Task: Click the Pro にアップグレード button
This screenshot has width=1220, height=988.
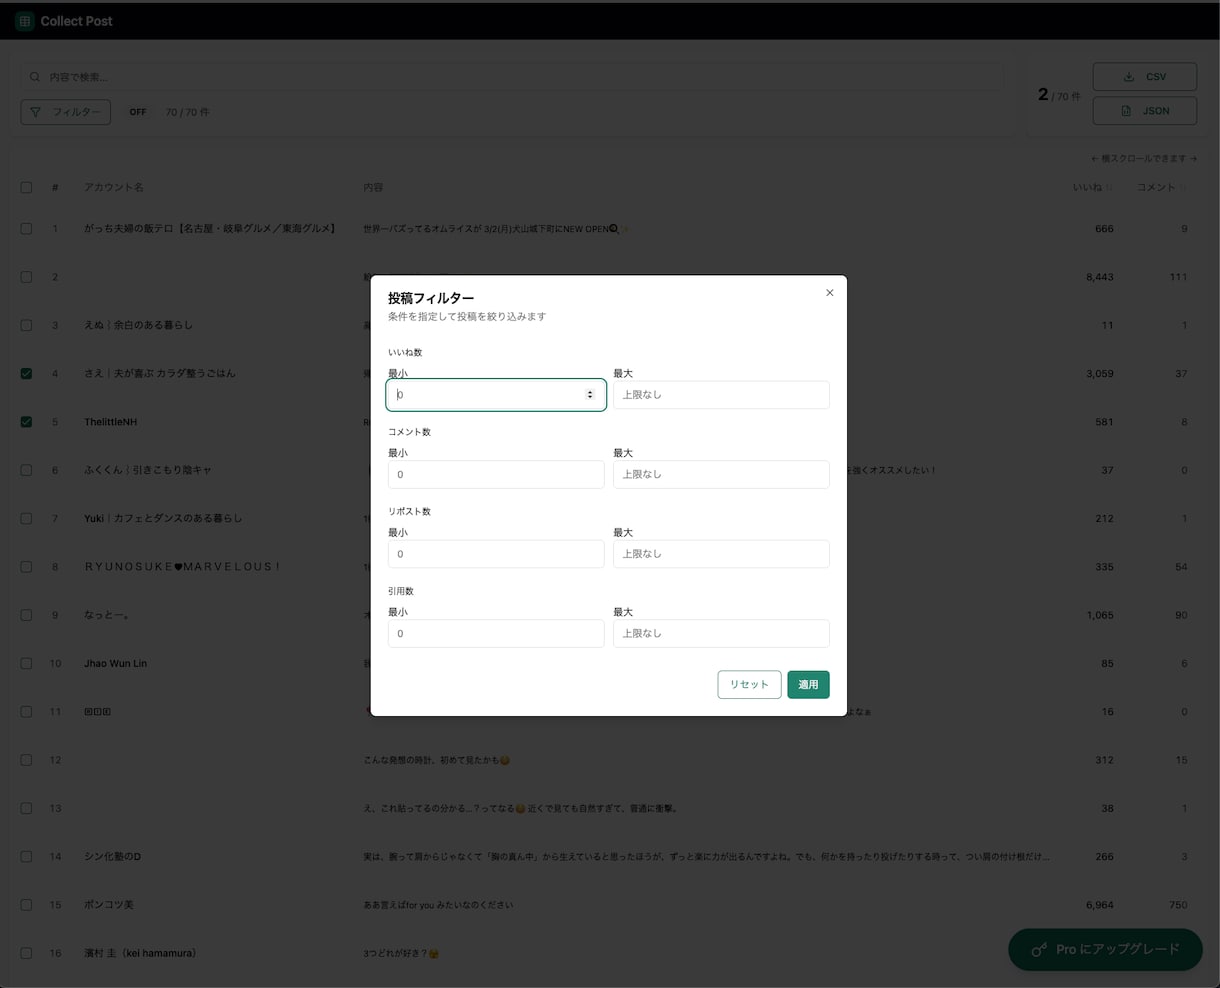Action: coord(1105,949)
